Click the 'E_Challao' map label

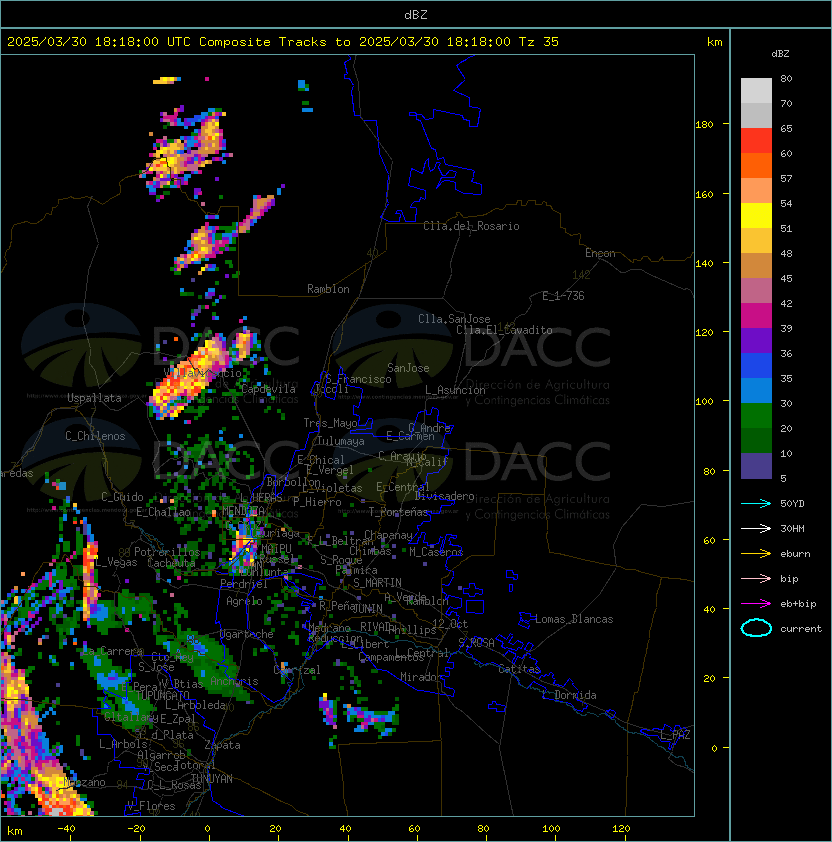[x=163, y=512]
